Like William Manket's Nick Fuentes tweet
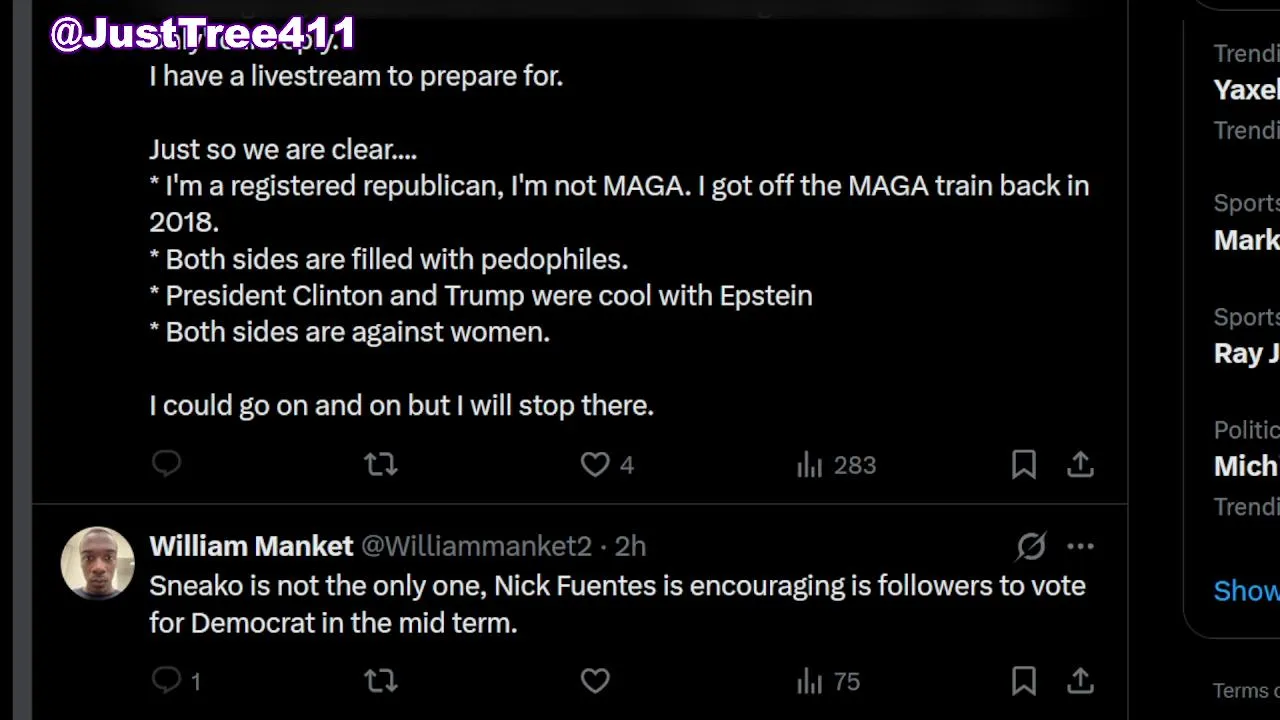The width and height of the screenshot is (1280, 720). click(x=595, y=681)
